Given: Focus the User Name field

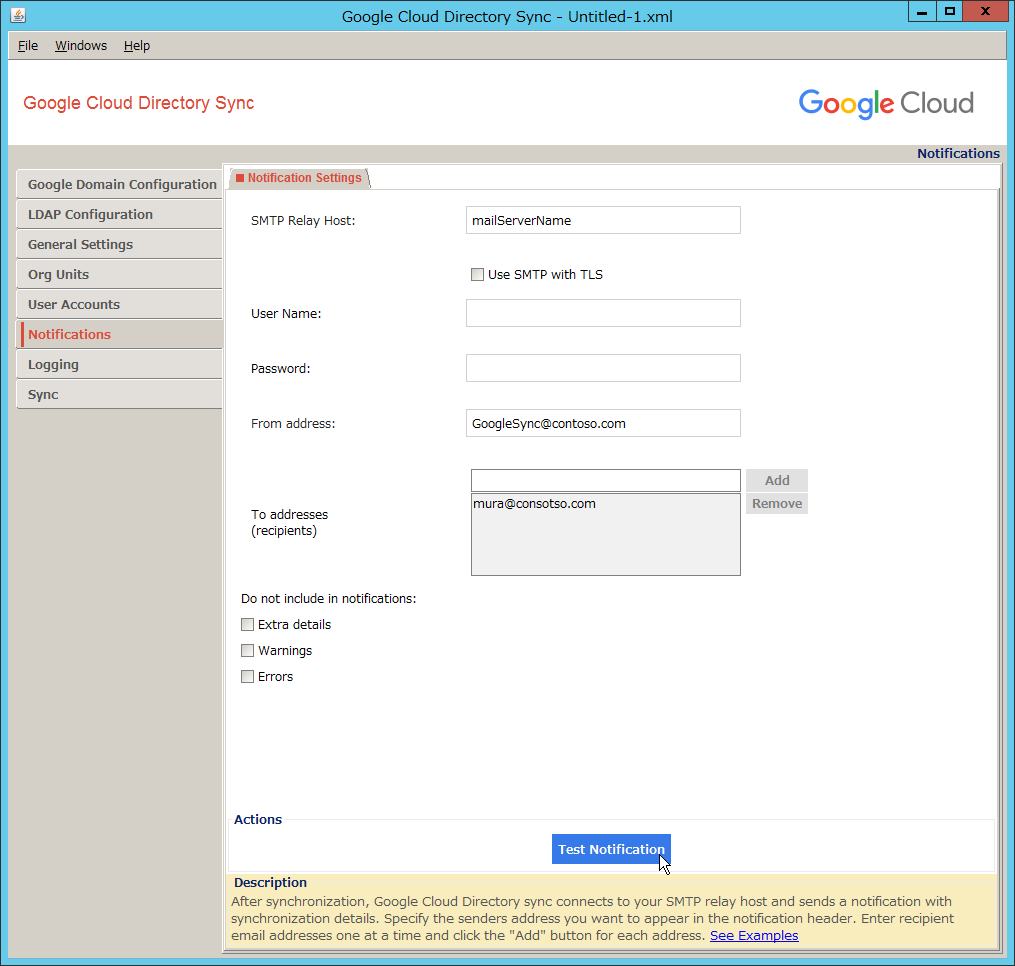Looking at the screenshot, I should [x=603, y=313].
